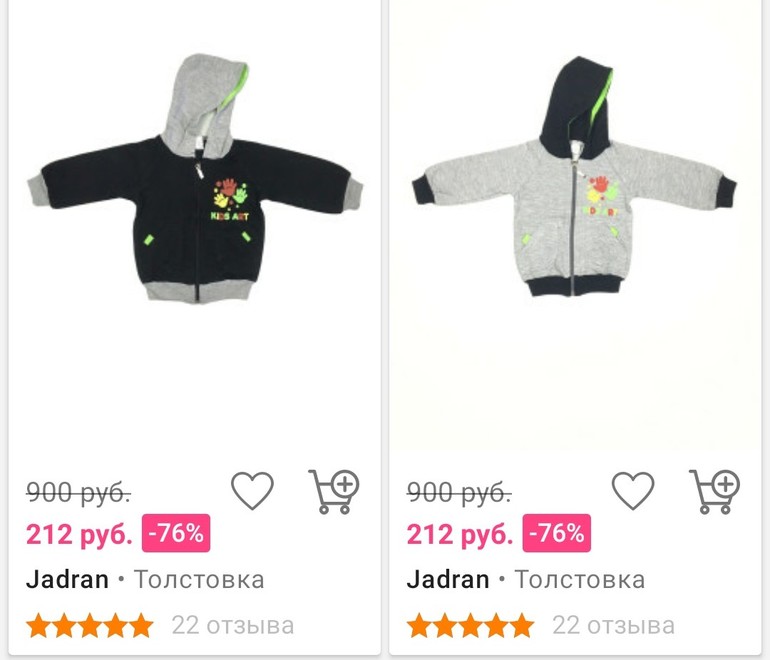The width and height of the screenshot is (770, 660).
Task: Click crossed-out 900 руб. on left card
Action: pos(79,492)
